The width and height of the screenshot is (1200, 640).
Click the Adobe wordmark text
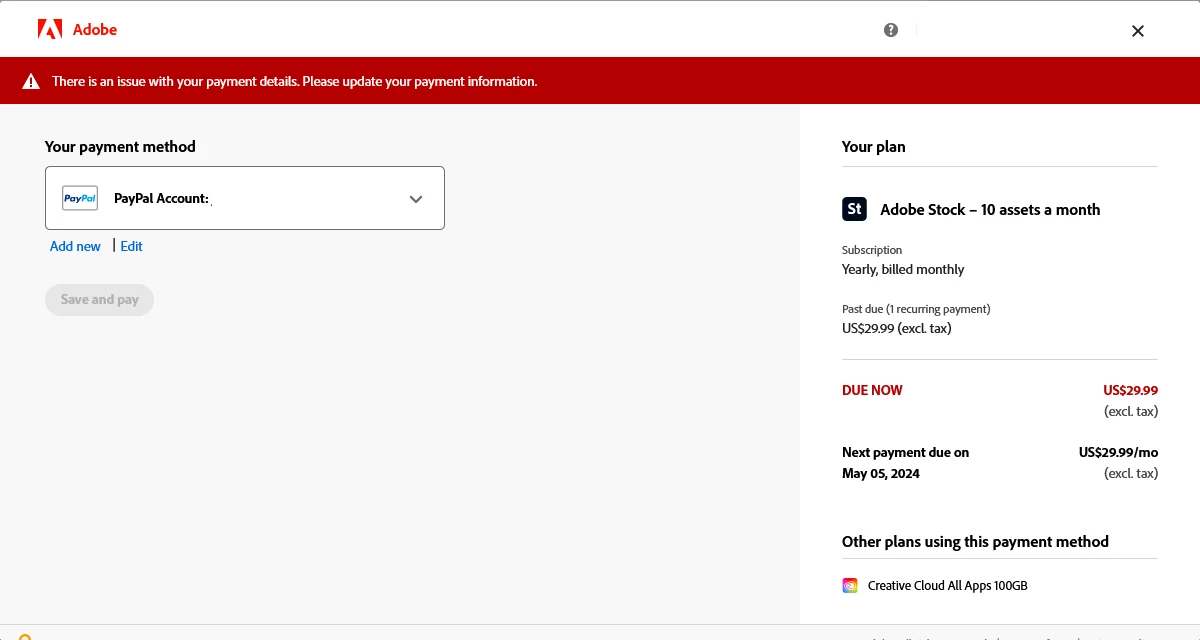[x=95, y=30]
